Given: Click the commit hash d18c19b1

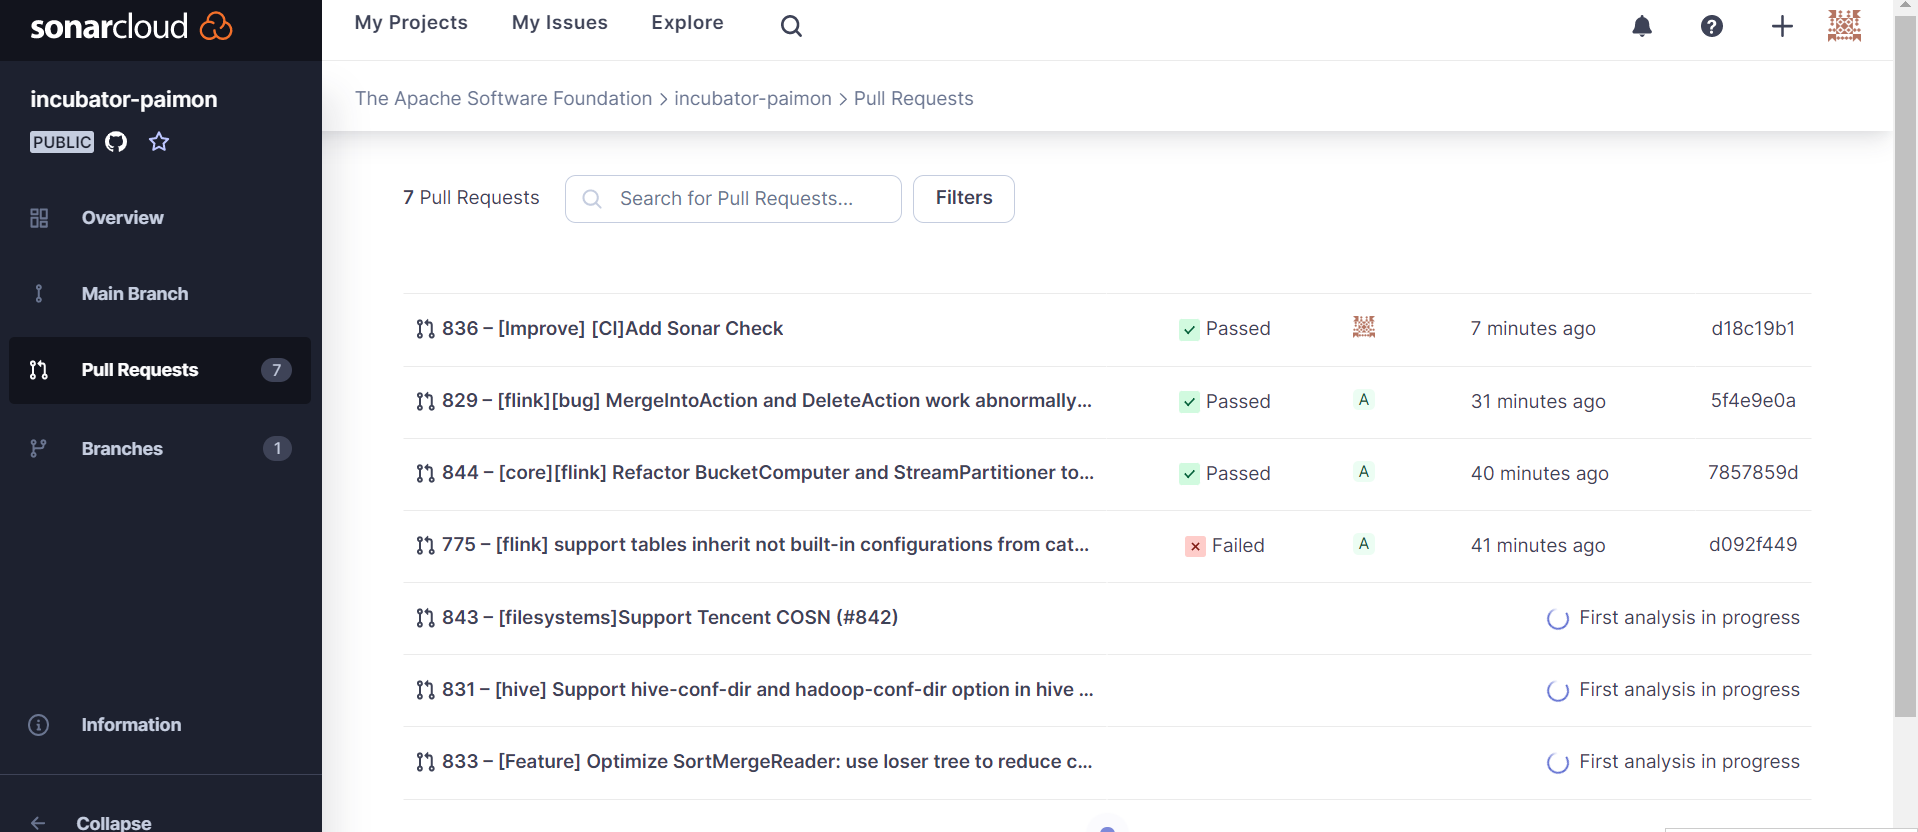Looking at the screenshot, I should (x=1753, y=329).
